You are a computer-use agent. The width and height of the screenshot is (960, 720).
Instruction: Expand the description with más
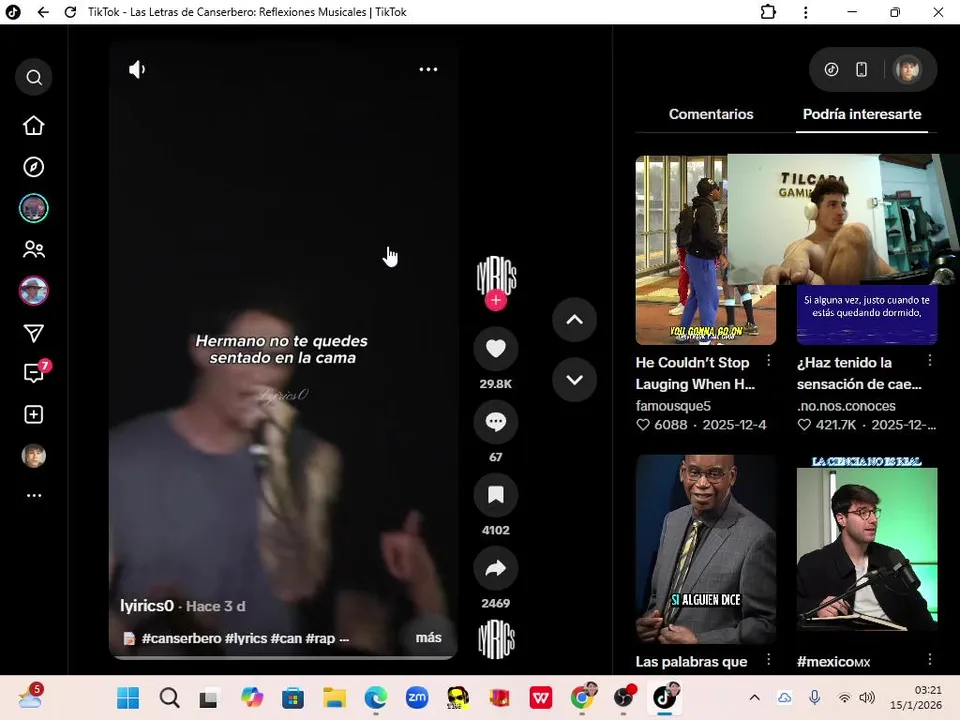[429, 638]
